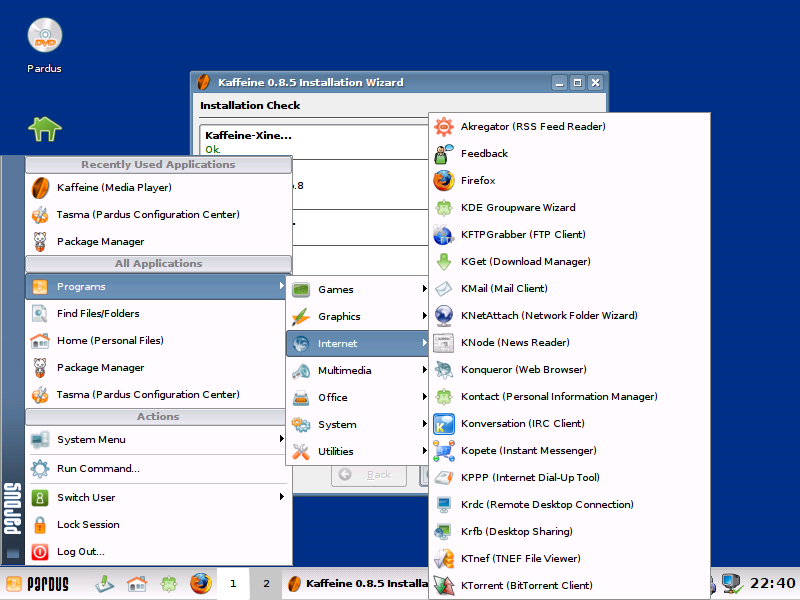Click the Pardus start menu button
The height and width of the screenshot is (600, 800).
click(37, 584)
